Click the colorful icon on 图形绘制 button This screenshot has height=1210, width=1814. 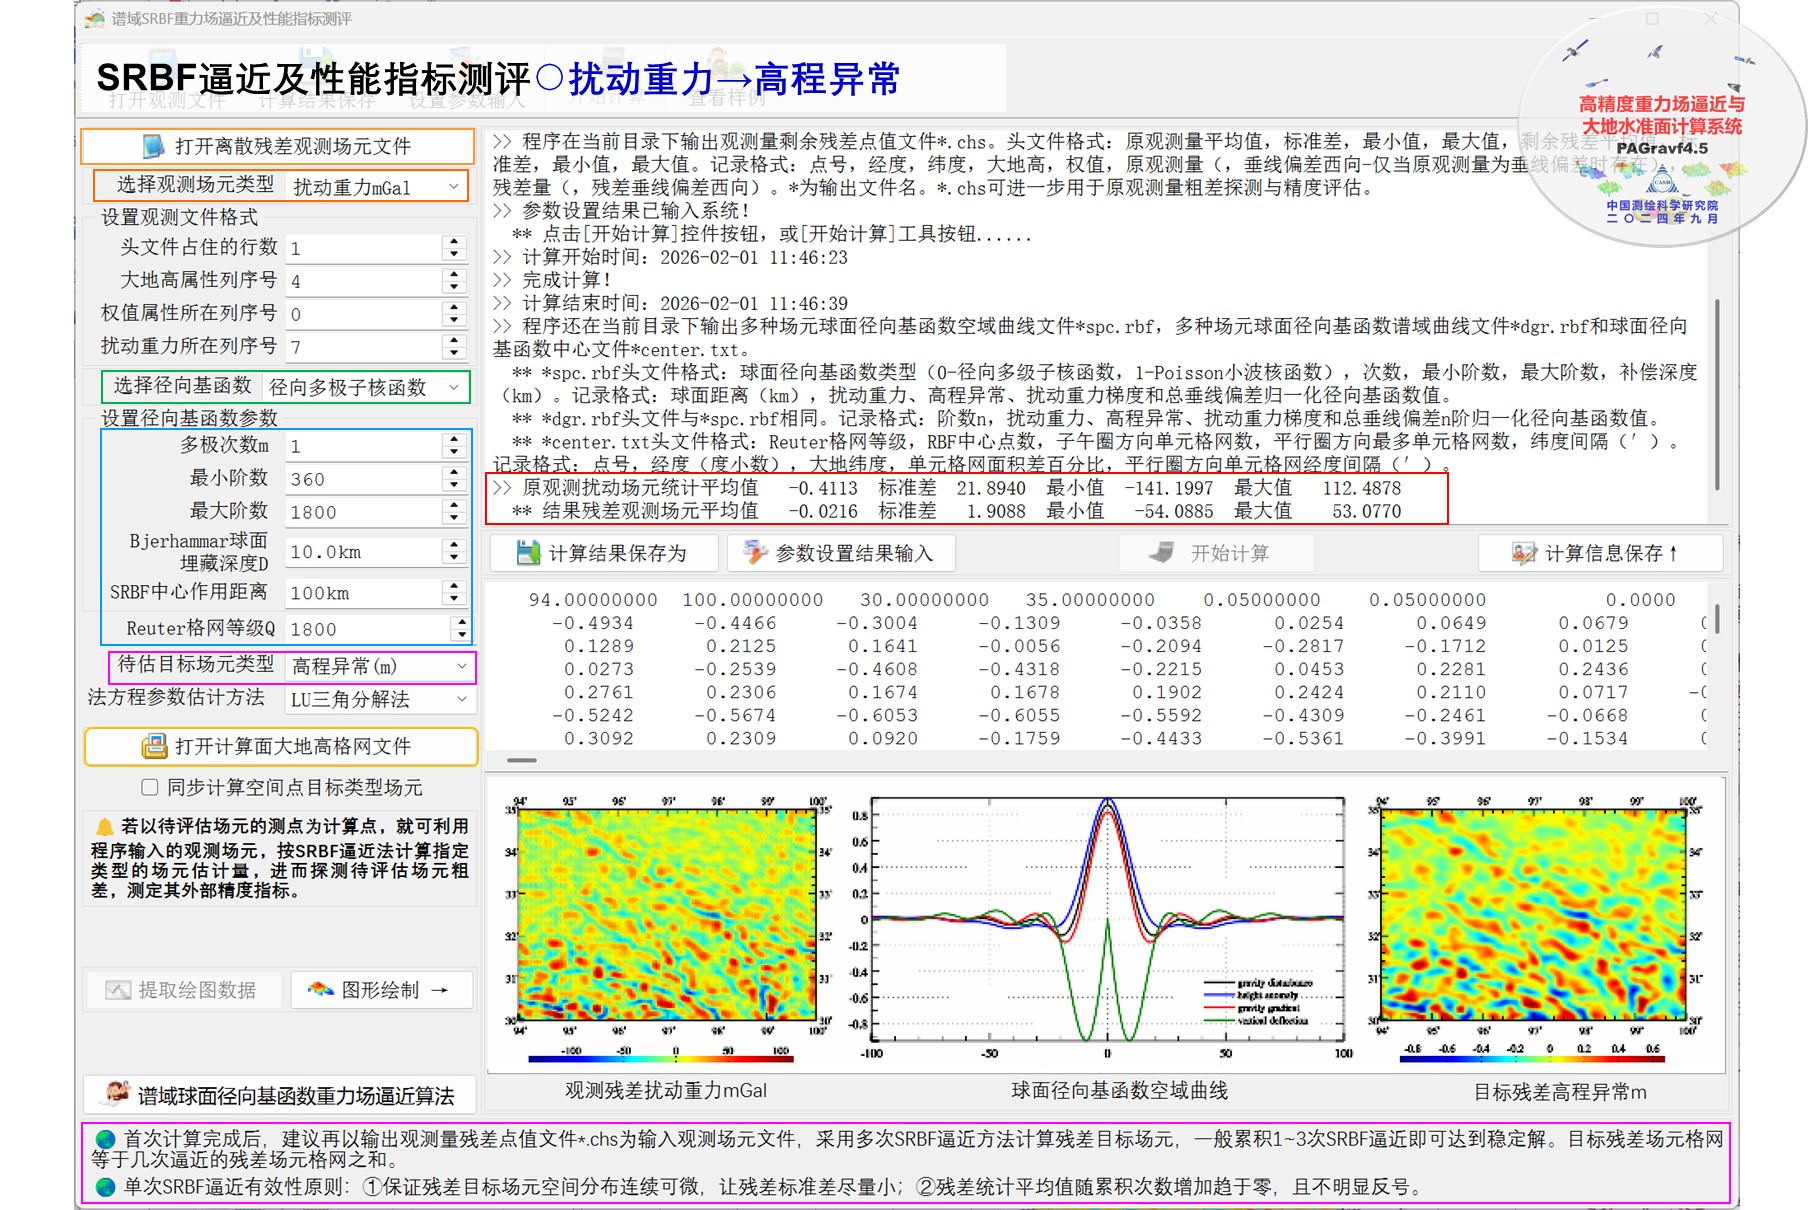point(320,990)
